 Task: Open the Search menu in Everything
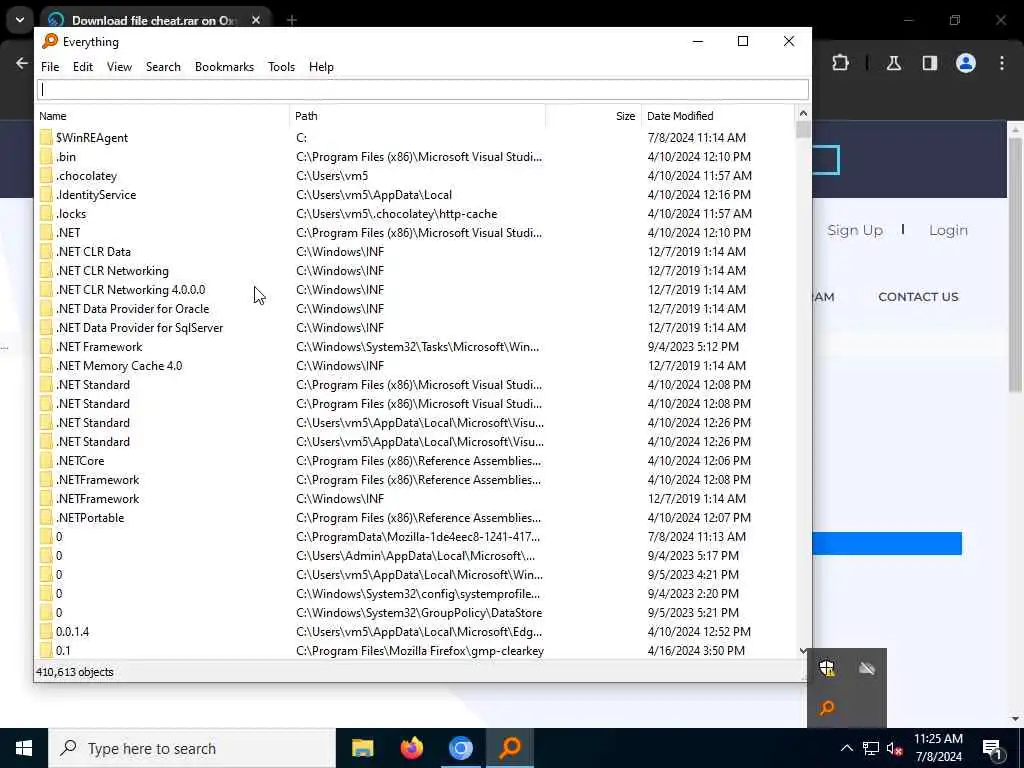163,67
